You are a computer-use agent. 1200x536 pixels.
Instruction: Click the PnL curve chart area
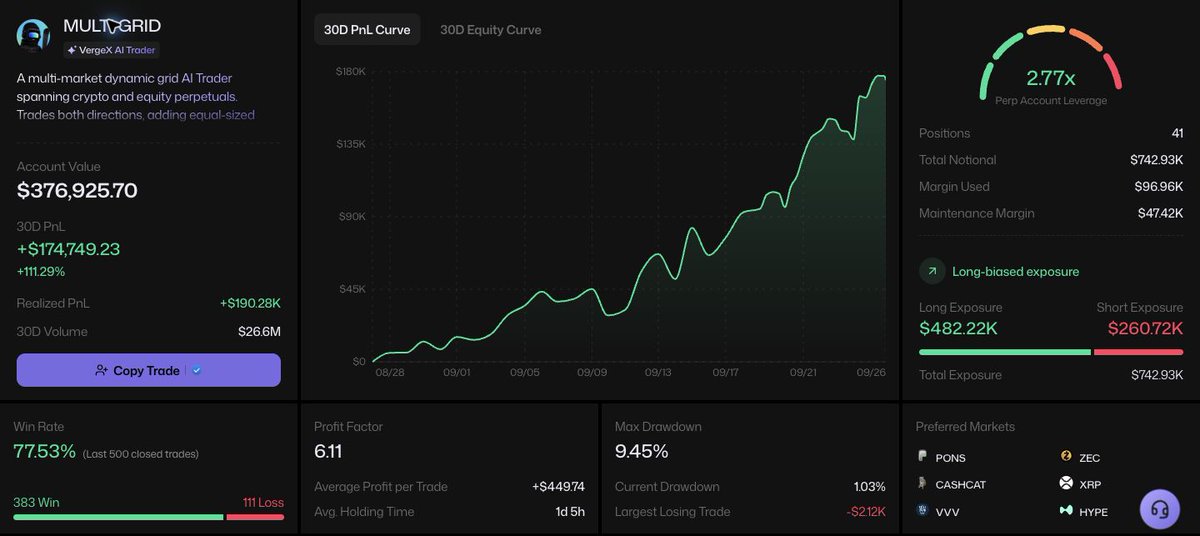pyautogui.click(x=628, y=215)
